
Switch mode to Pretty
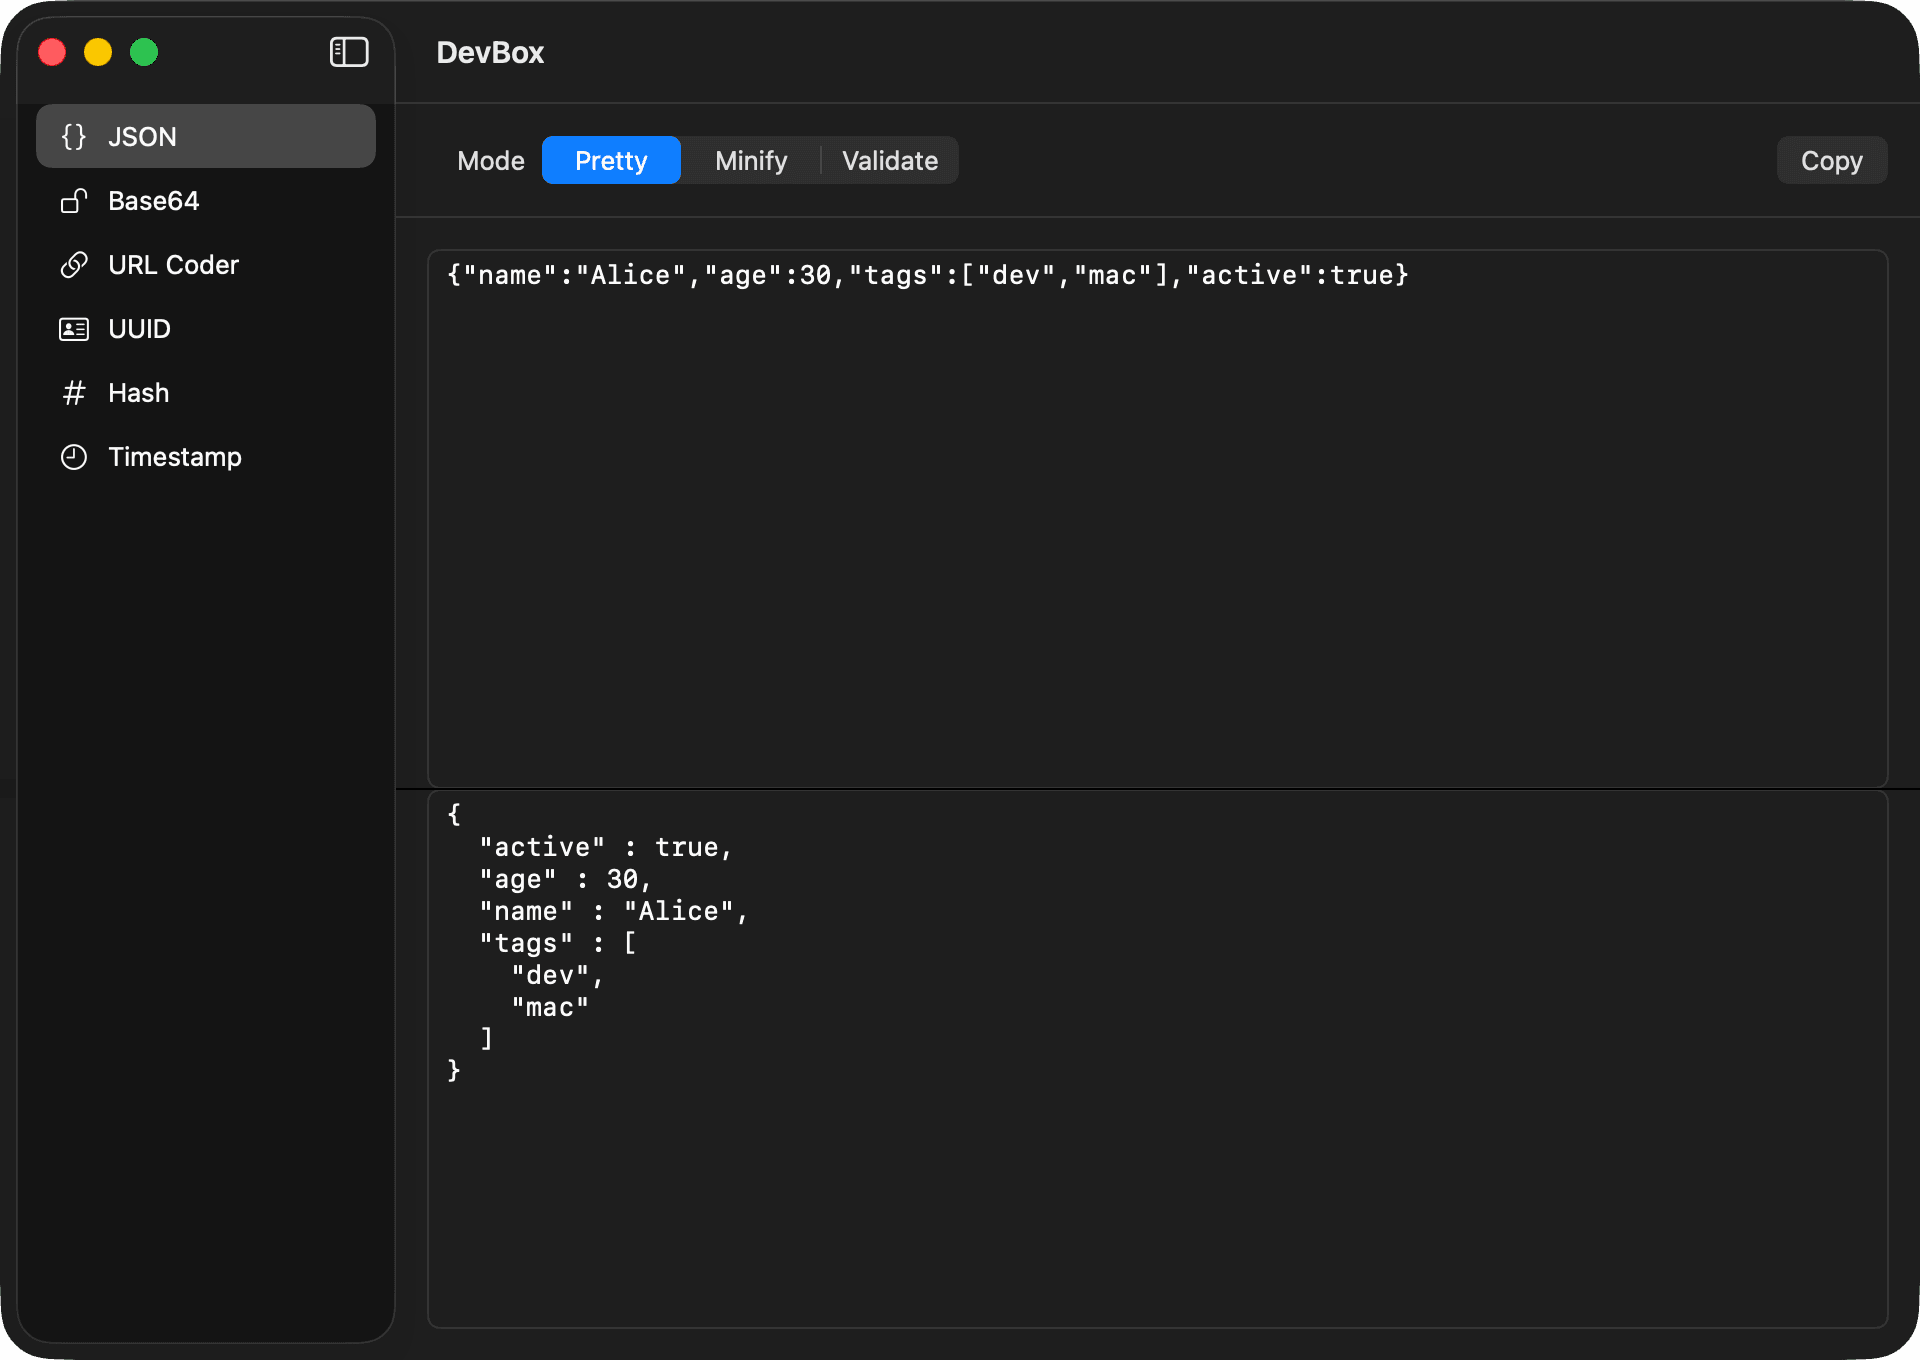click(x=611, y=160)
